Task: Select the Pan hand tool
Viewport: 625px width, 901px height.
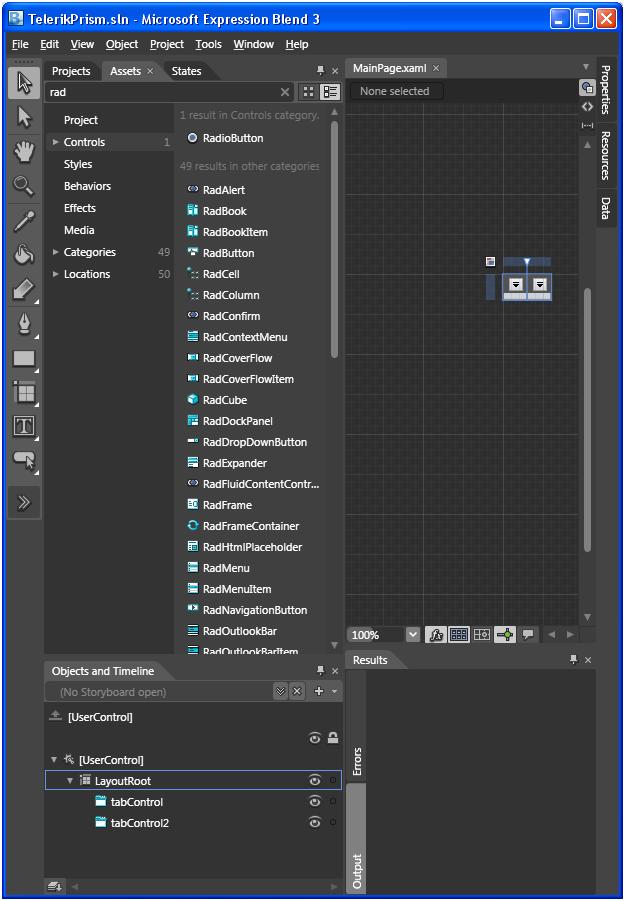Action: (24, 152)
